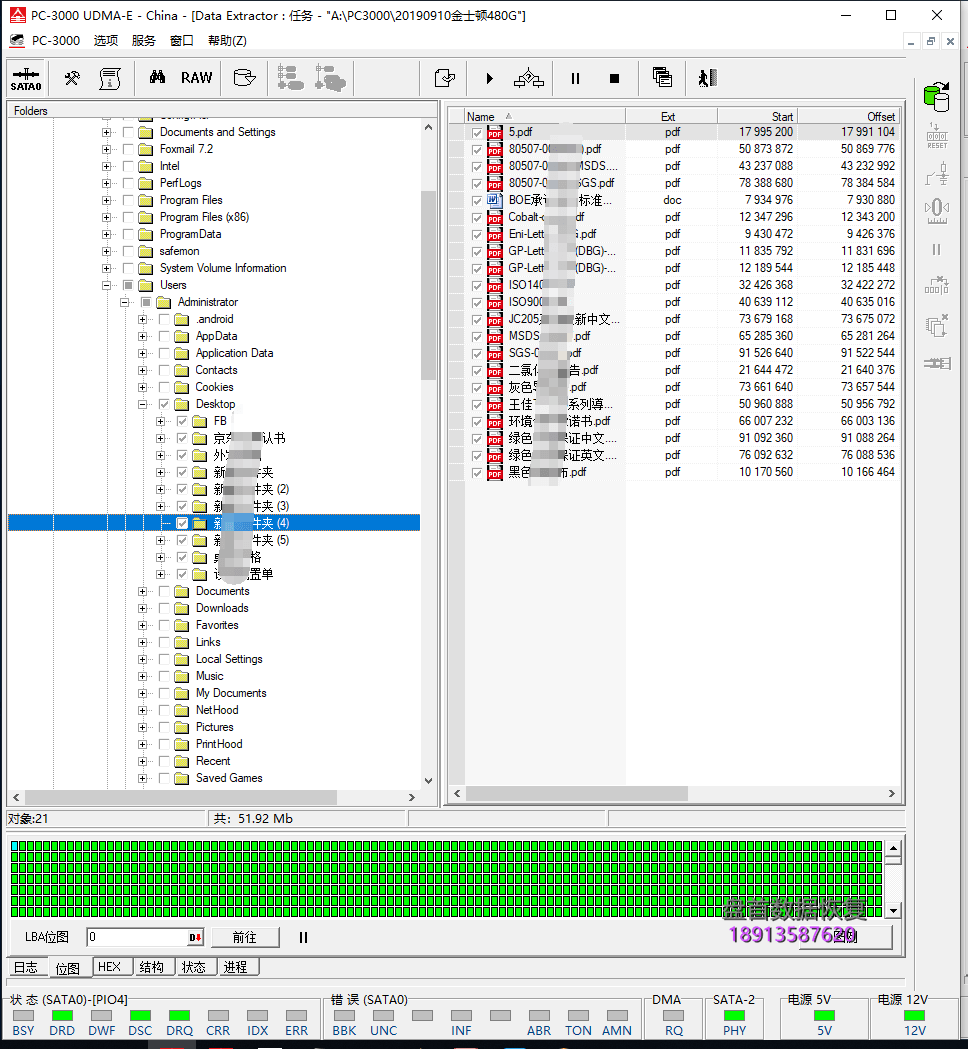Switch to the 日志 tab

pos(26,967)
